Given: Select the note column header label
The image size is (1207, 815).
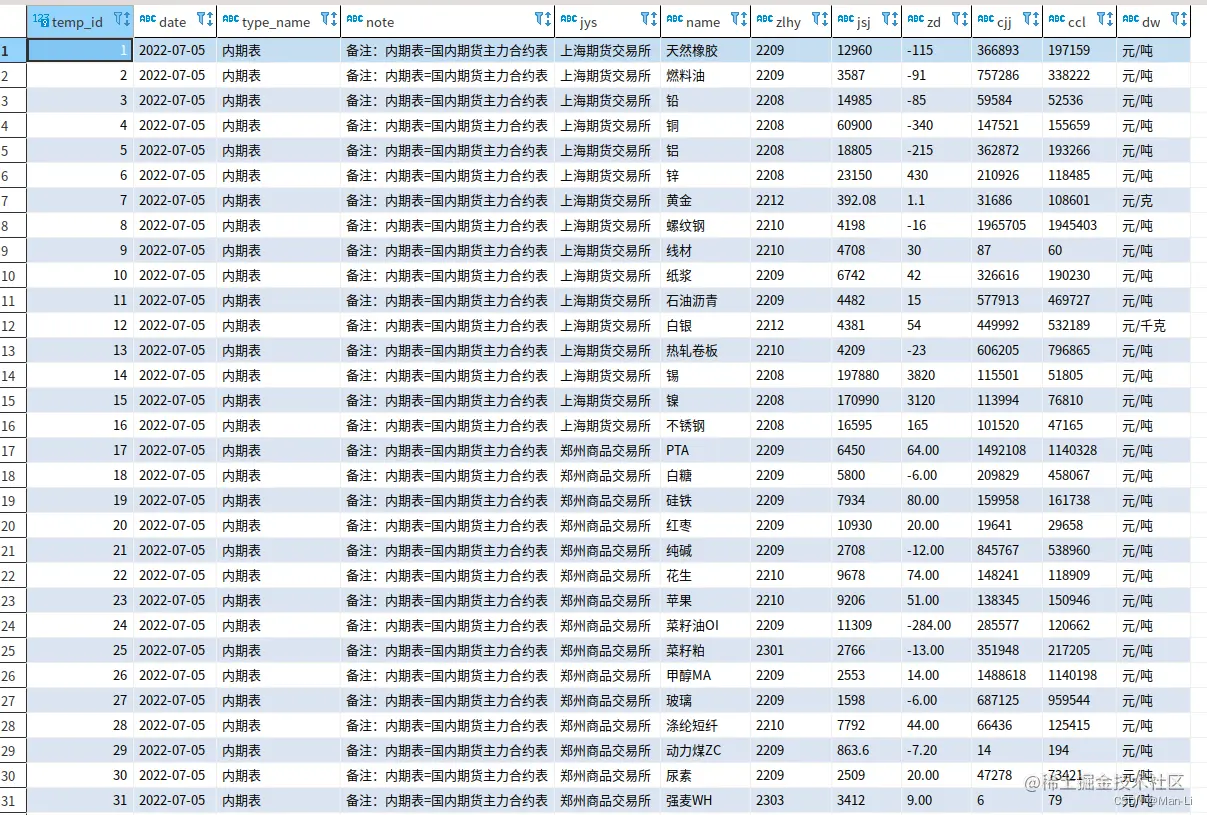Looking at the screenshot, I should pos(380,22).
